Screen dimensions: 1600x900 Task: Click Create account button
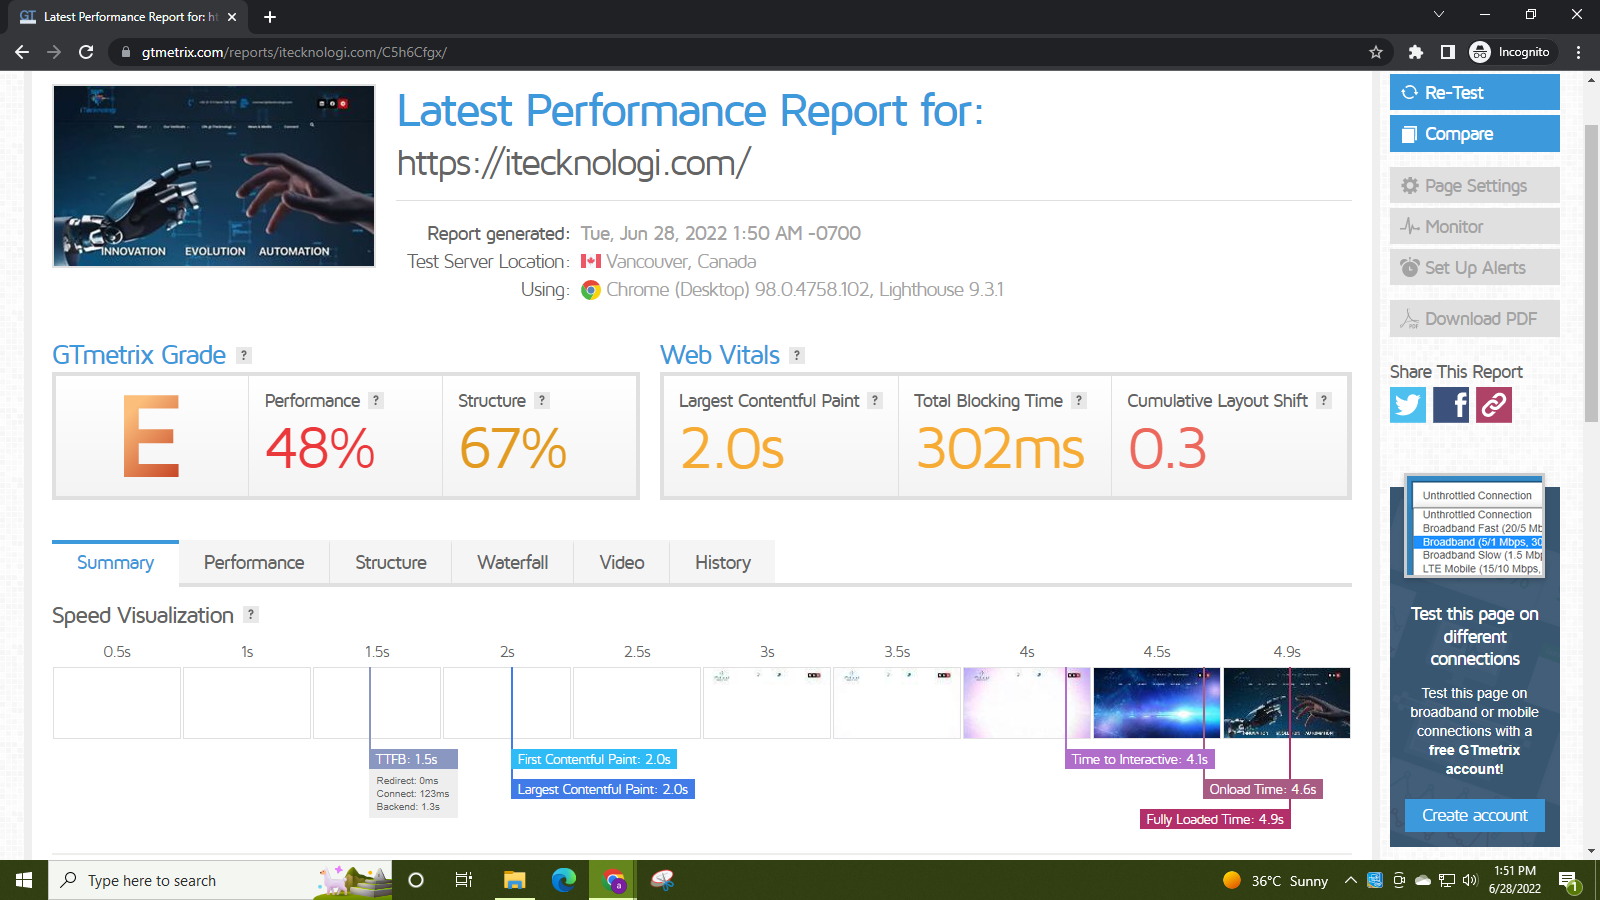[x=1474, y=816]
